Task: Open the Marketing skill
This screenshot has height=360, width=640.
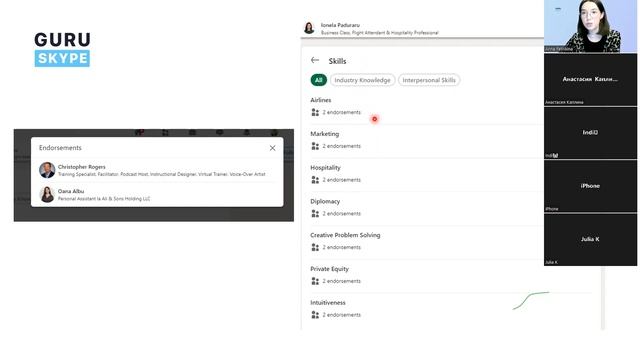Action: [324, 134]
